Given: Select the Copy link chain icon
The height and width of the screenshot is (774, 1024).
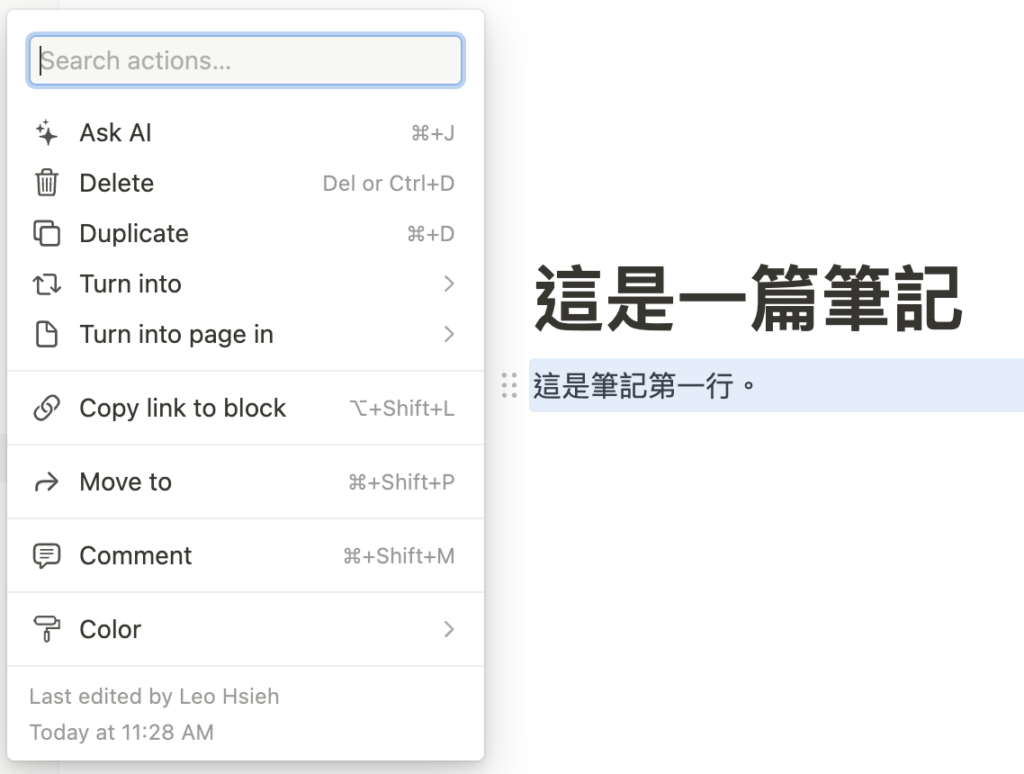Looking at the screenshot, I should click(47, 408).
